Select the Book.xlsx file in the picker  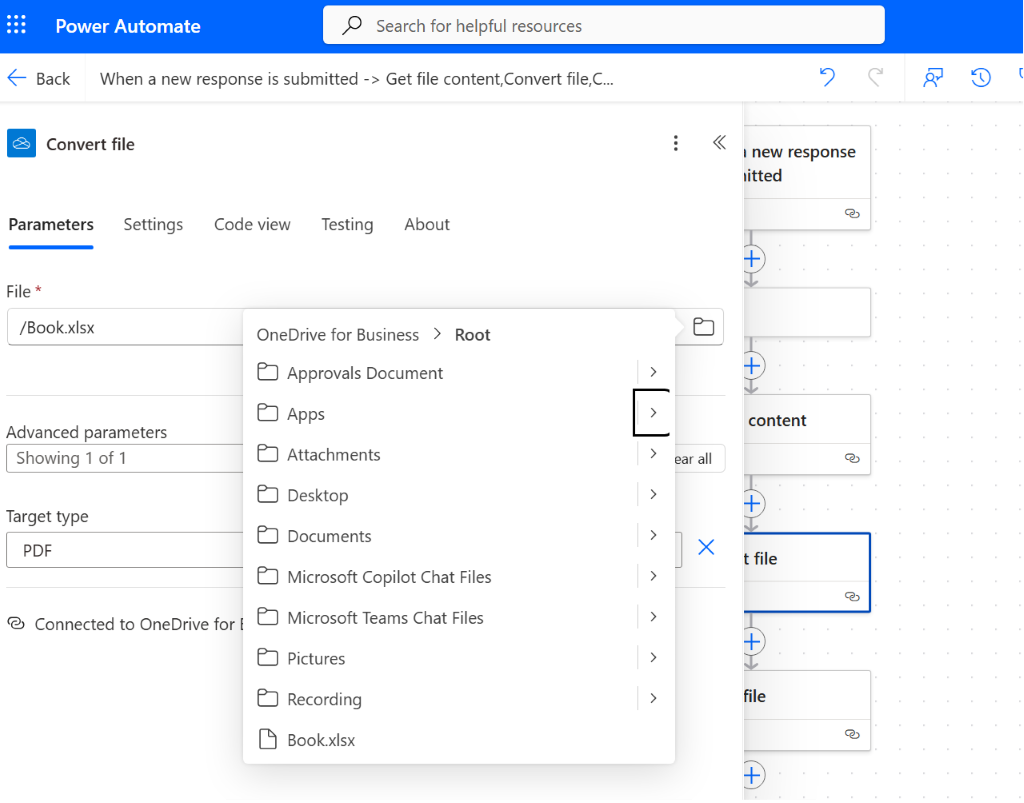[458, 740]
